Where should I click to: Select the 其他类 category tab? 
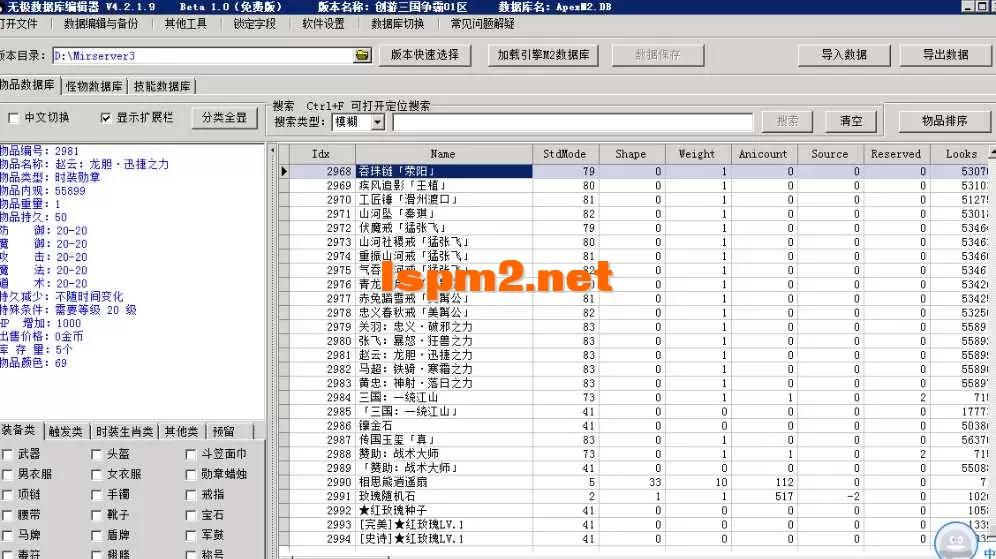[x=182, y=432]
